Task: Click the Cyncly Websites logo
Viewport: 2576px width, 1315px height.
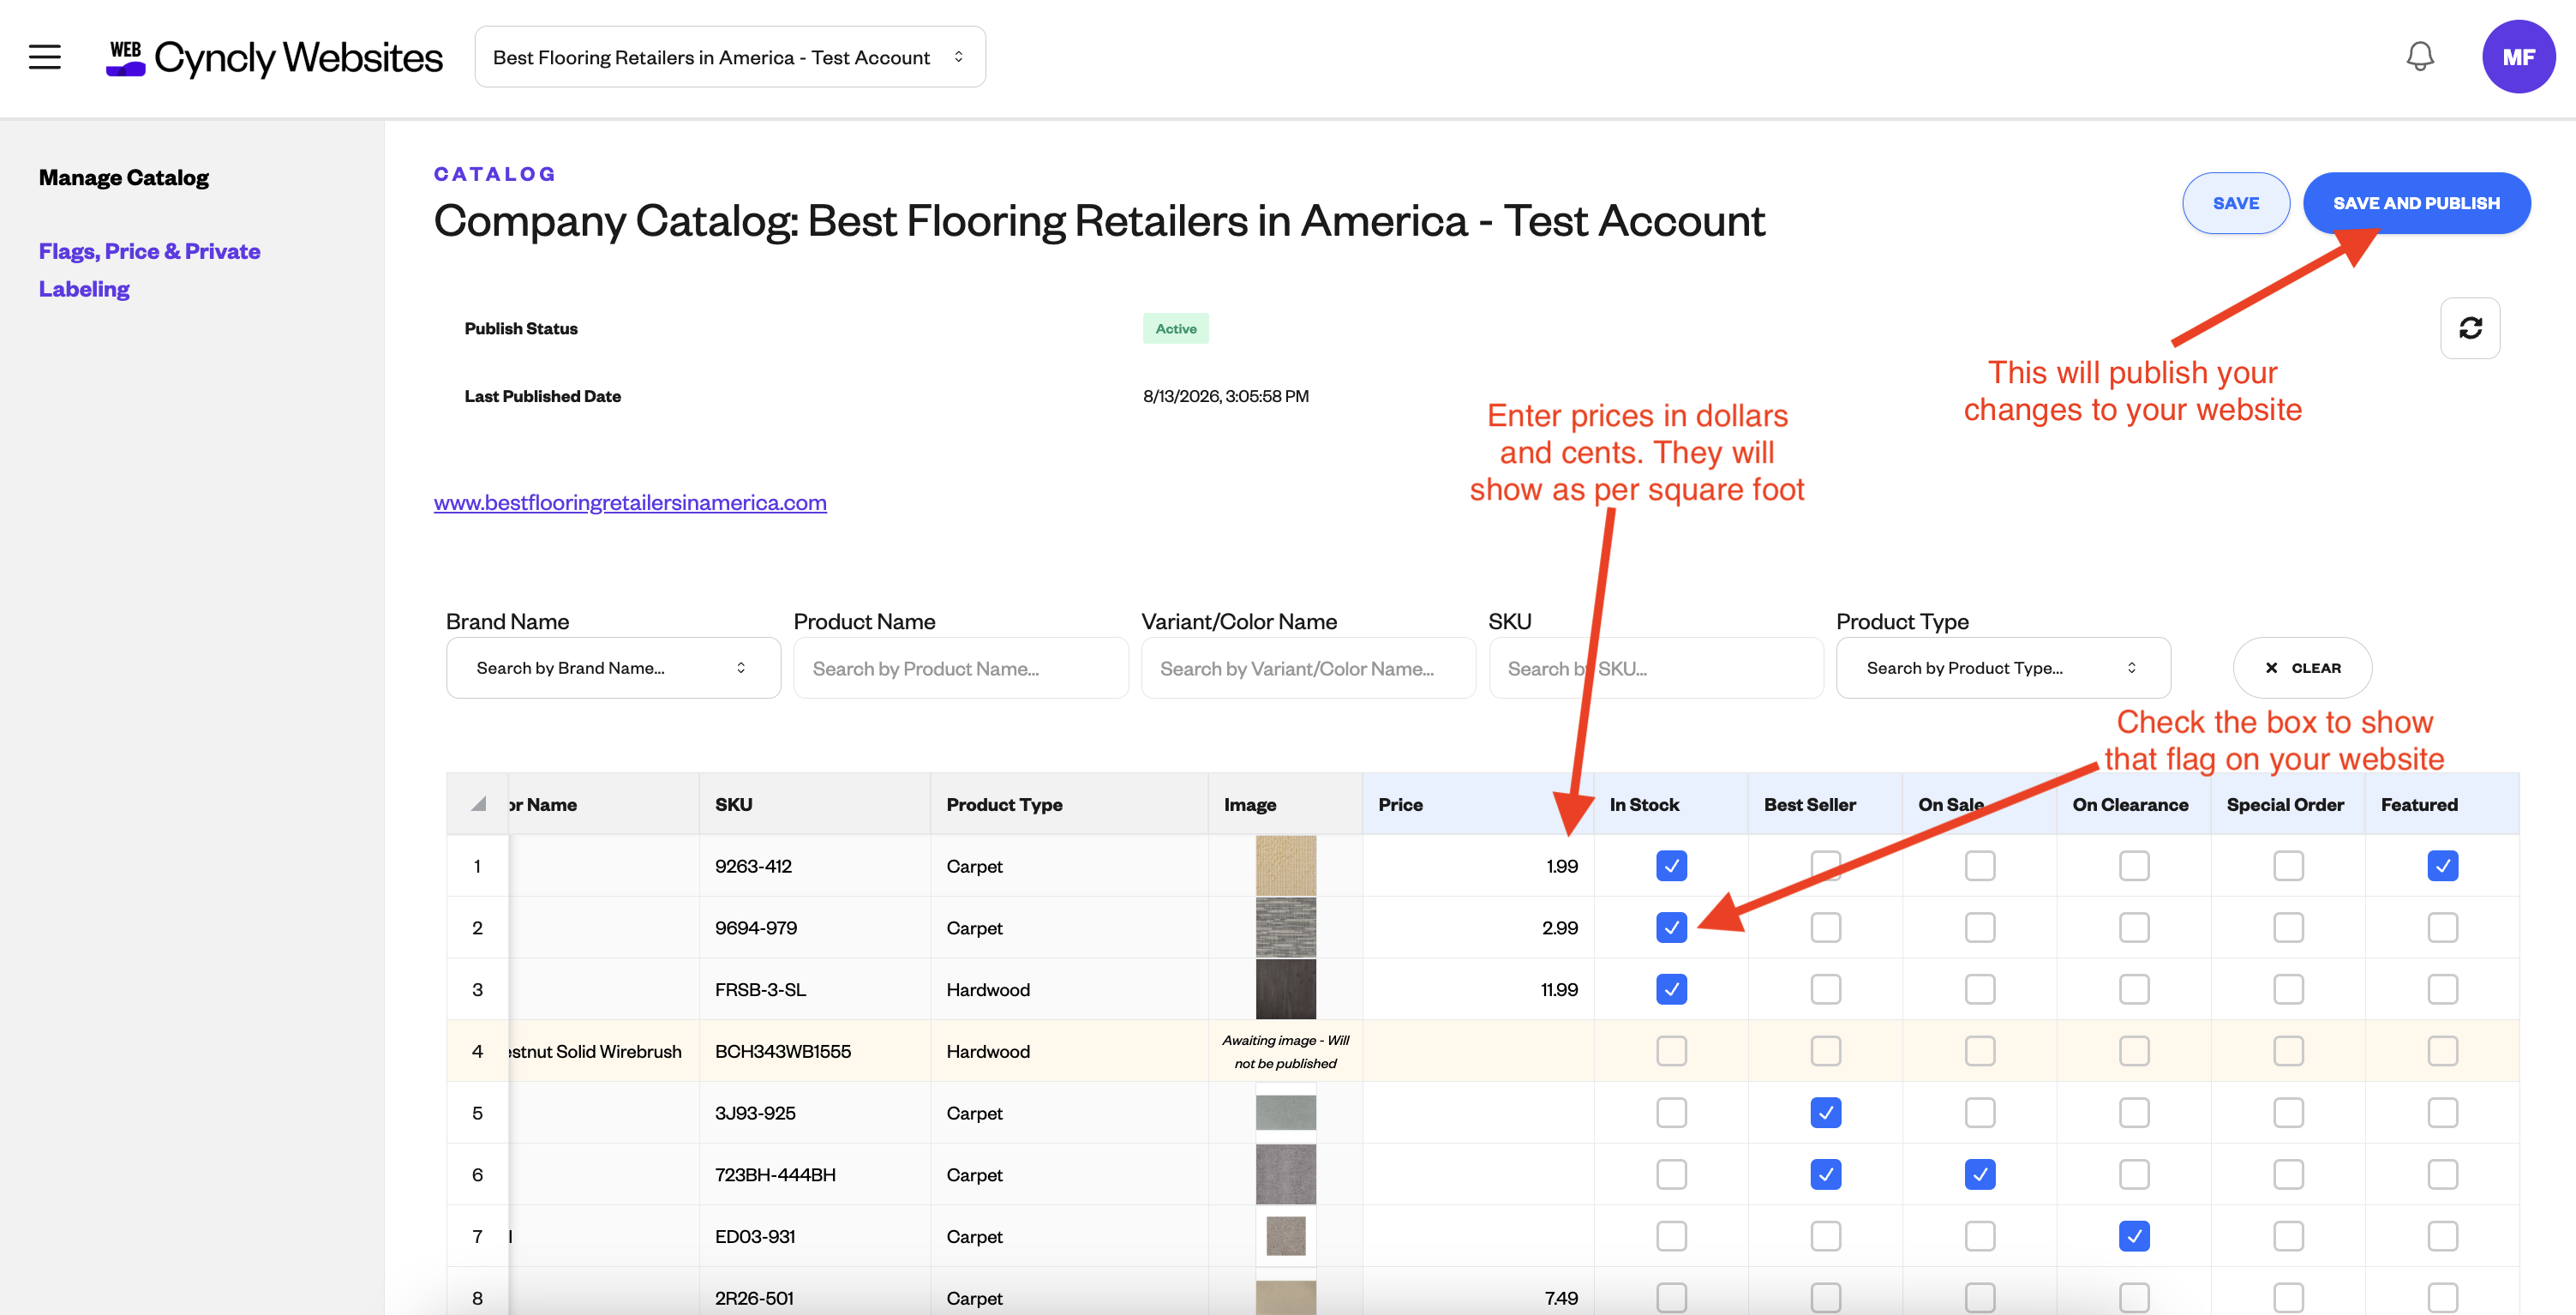Action: [274, 57]
